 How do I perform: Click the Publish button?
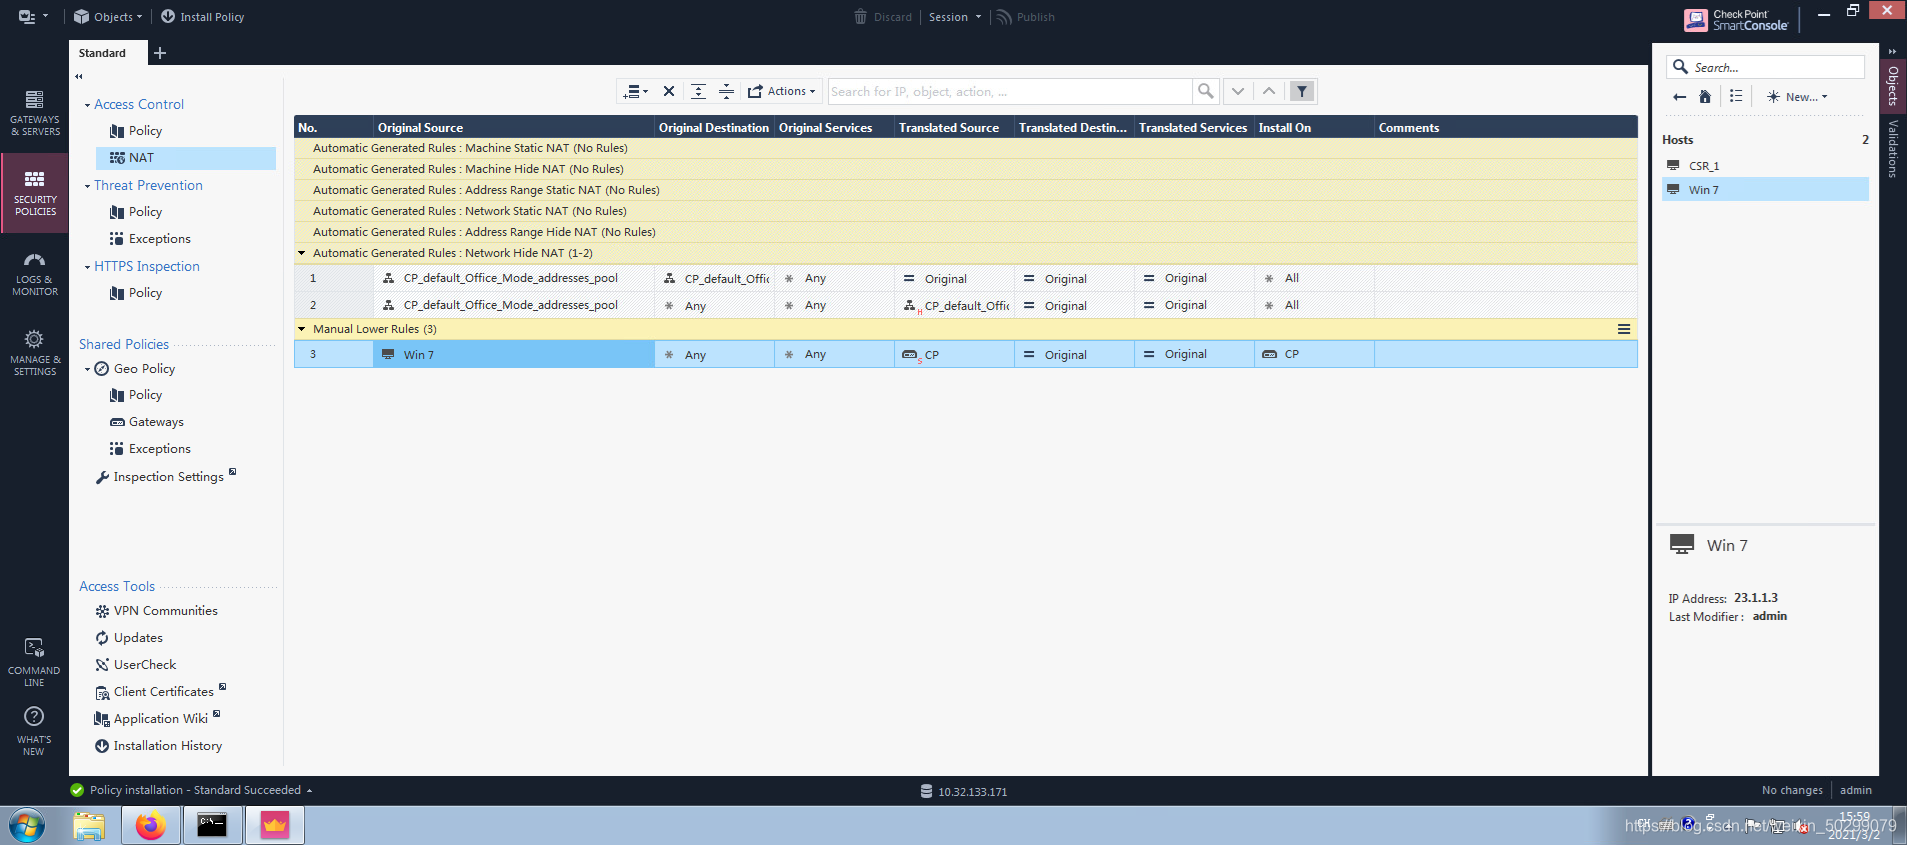1025,17
